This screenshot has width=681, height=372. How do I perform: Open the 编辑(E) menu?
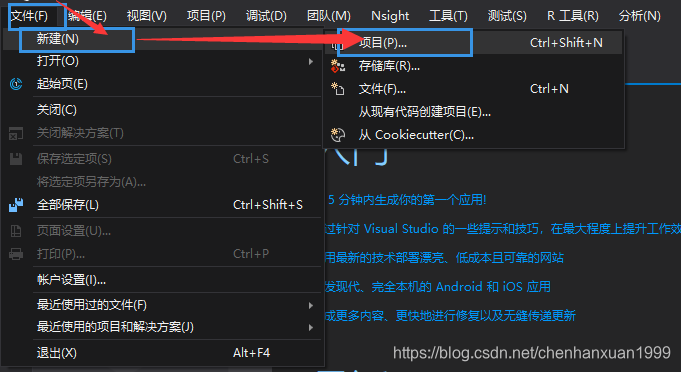pyautogui.click(x=87, y=16)
